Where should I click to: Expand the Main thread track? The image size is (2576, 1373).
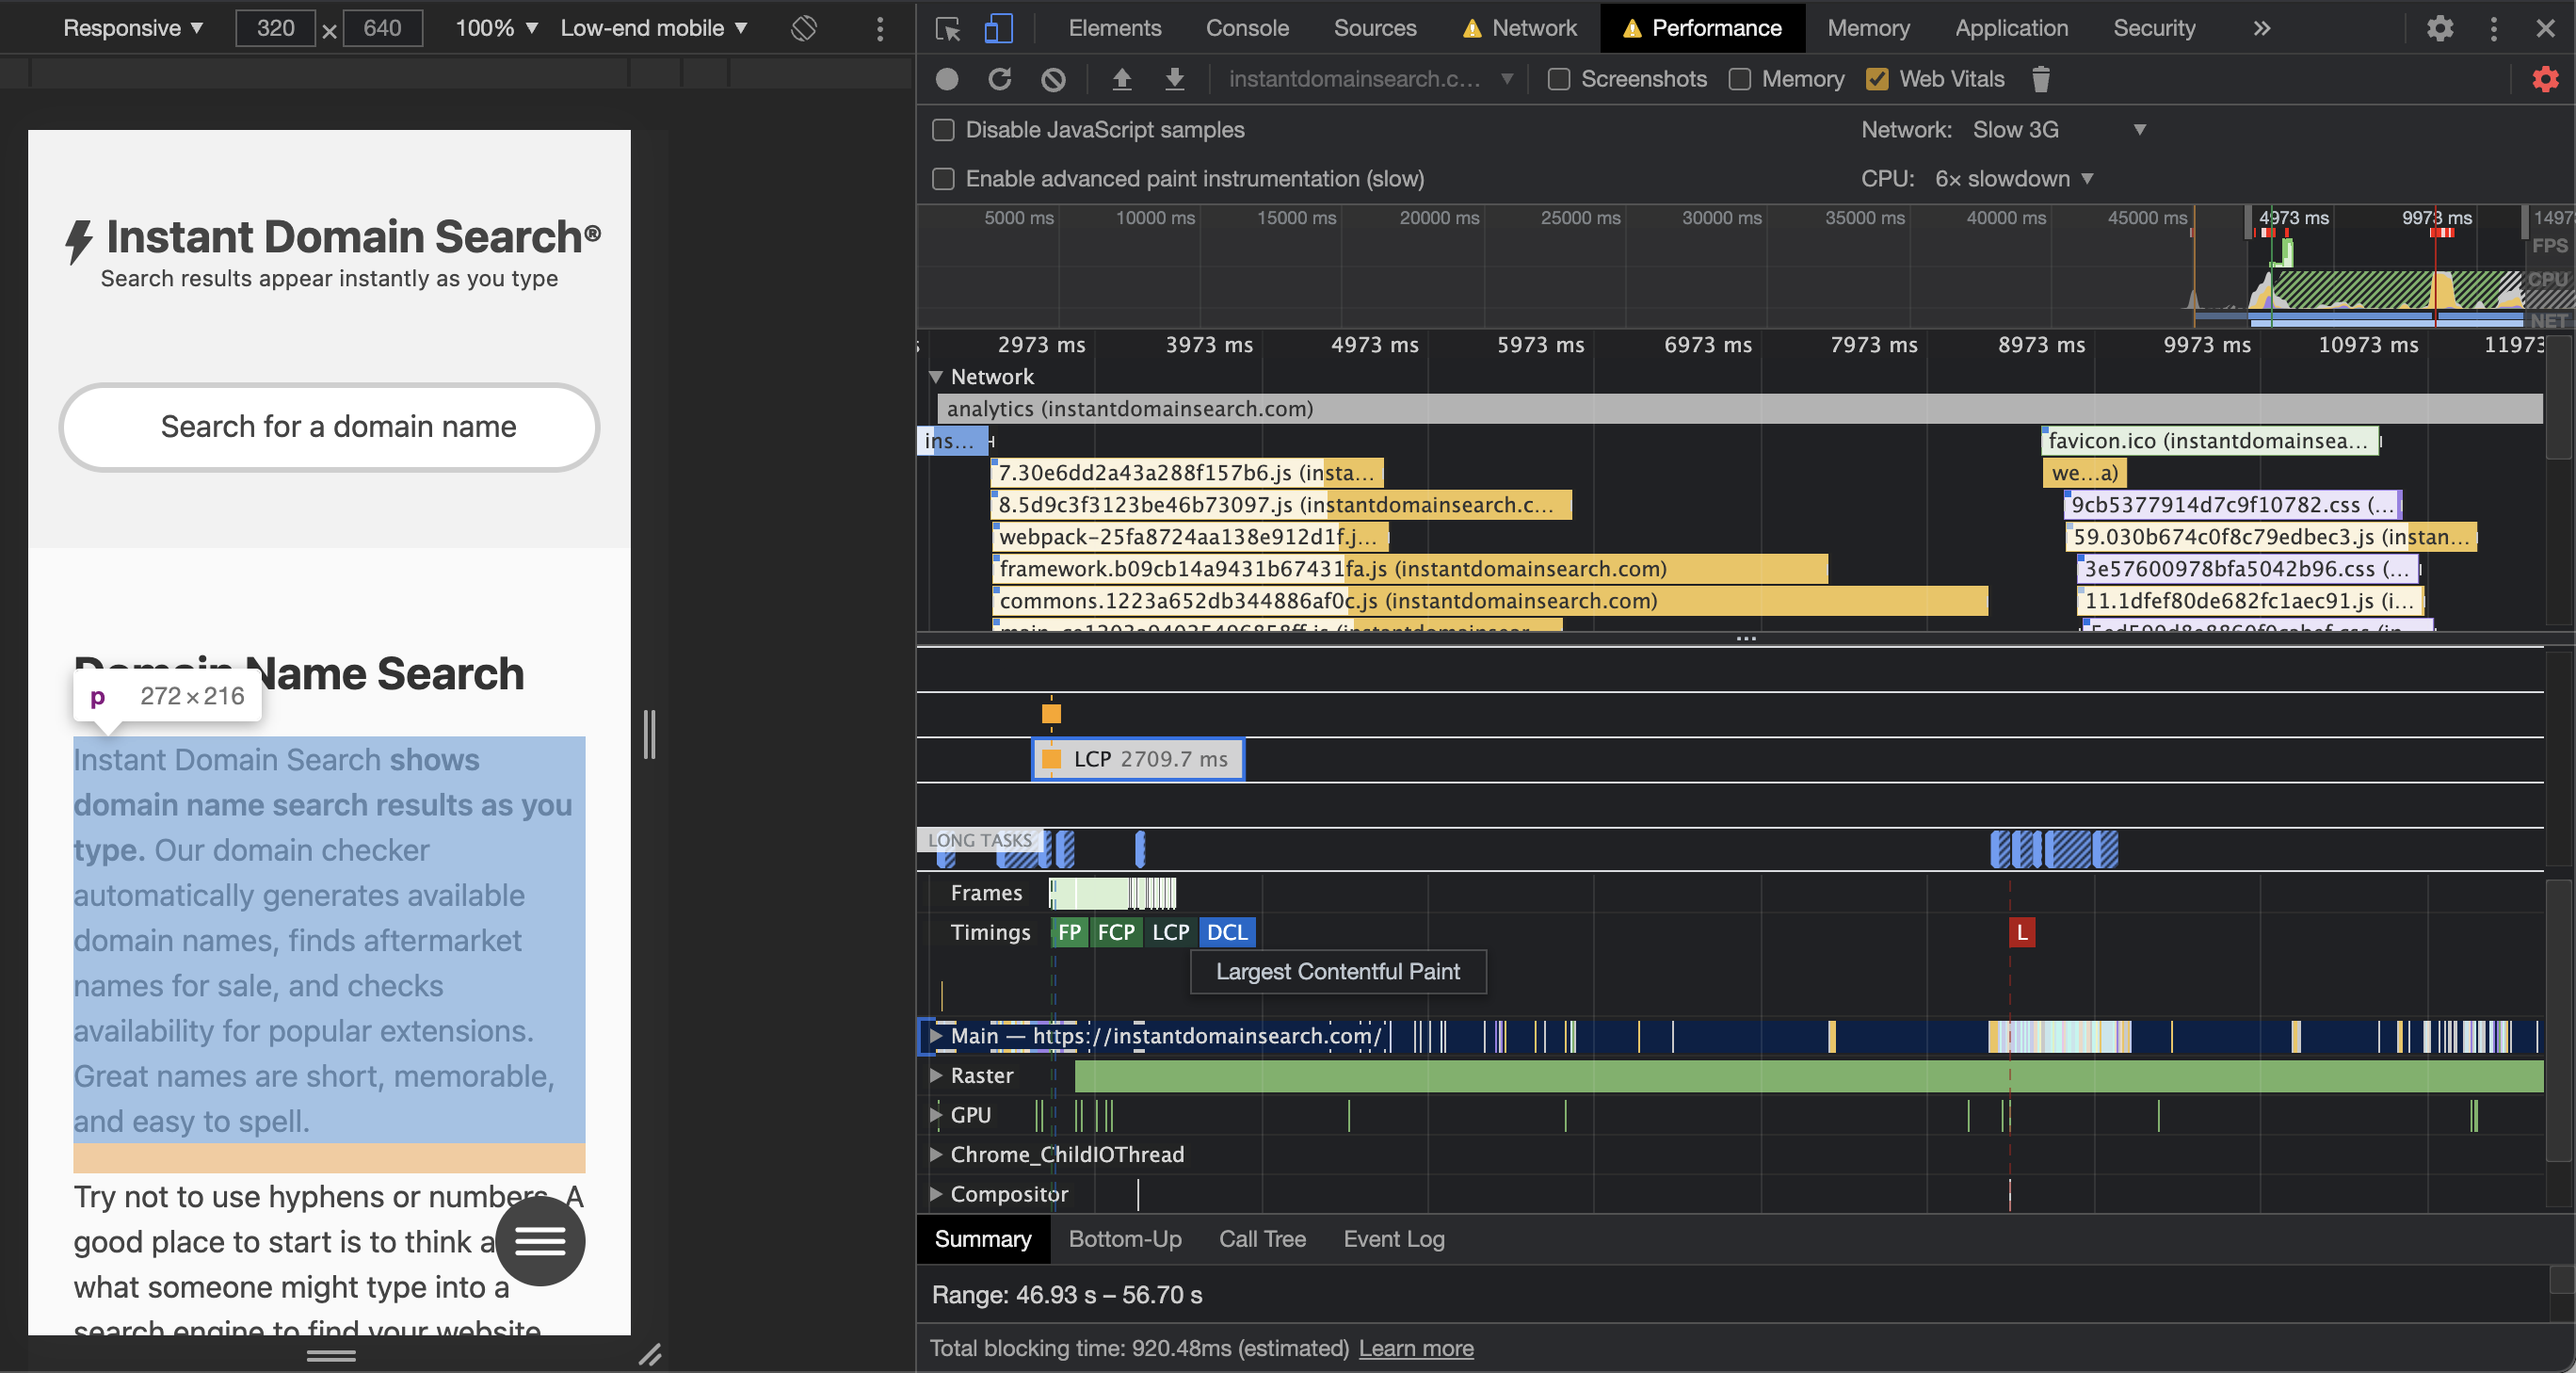click(x=936, y=1036)
